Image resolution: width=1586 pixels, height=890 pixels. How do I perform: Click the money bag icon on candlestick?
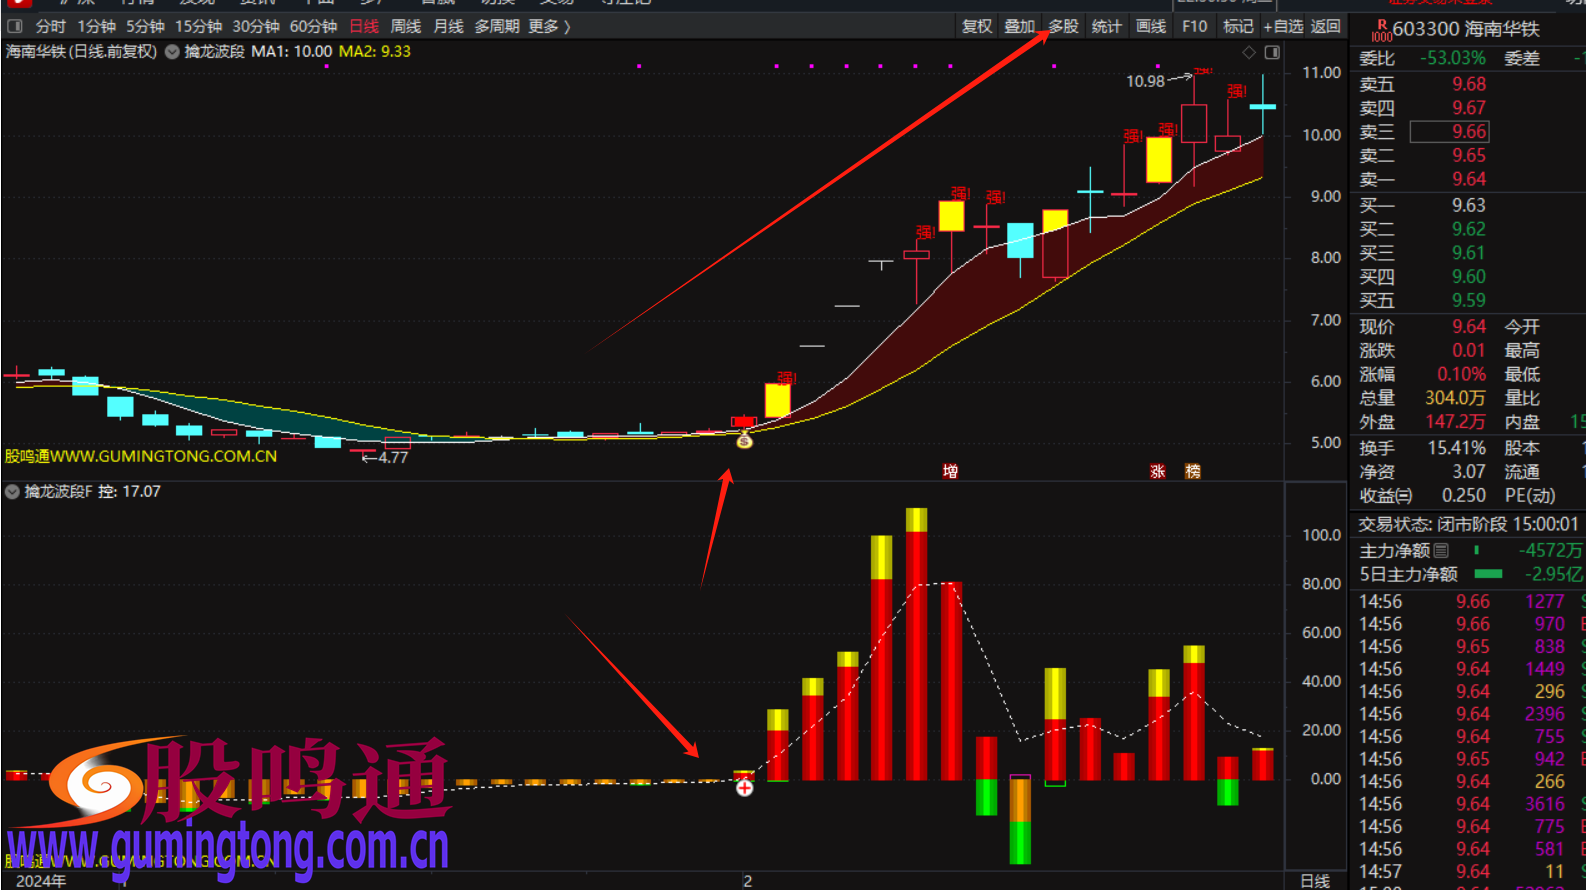(744, 440)
